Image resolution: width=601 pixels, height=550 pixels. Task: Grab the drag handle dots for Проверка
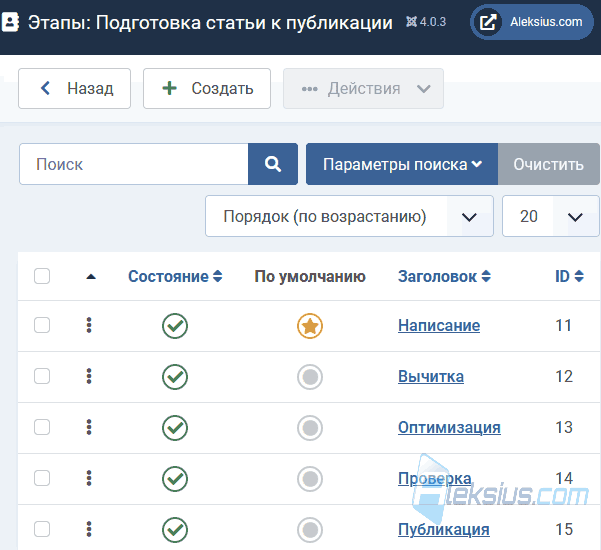[89, 478]
